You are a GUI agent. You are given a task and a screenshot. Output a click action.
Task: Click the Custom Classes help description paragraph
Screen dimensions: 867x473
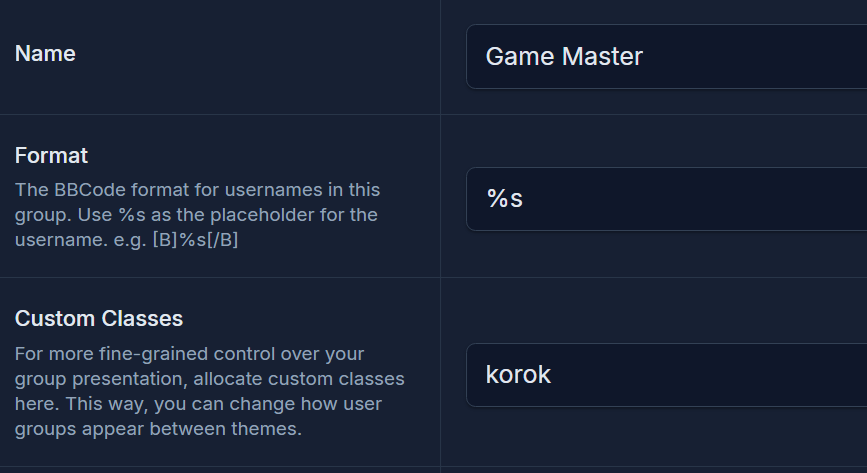(210, 391)
